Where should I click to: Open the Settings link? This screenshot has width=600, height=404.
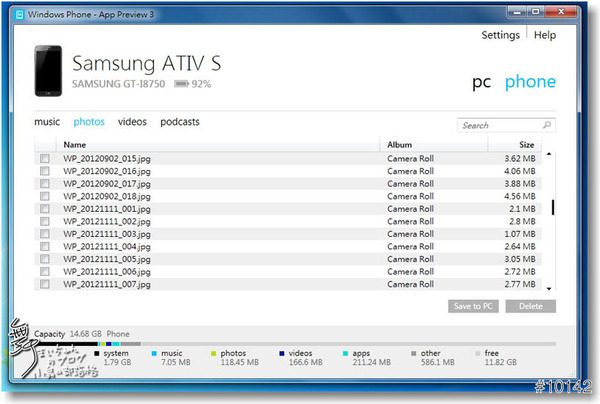[500, 35]
